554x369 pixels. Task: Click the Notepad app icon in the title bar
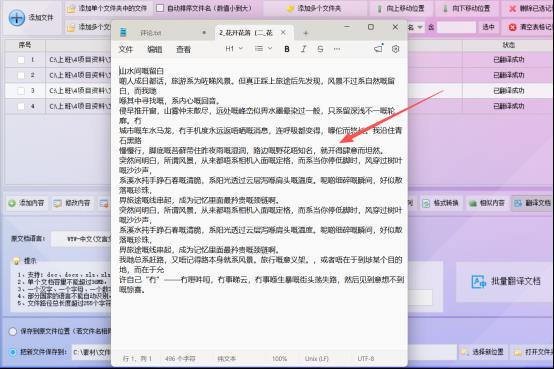click(x=123, y=33)
